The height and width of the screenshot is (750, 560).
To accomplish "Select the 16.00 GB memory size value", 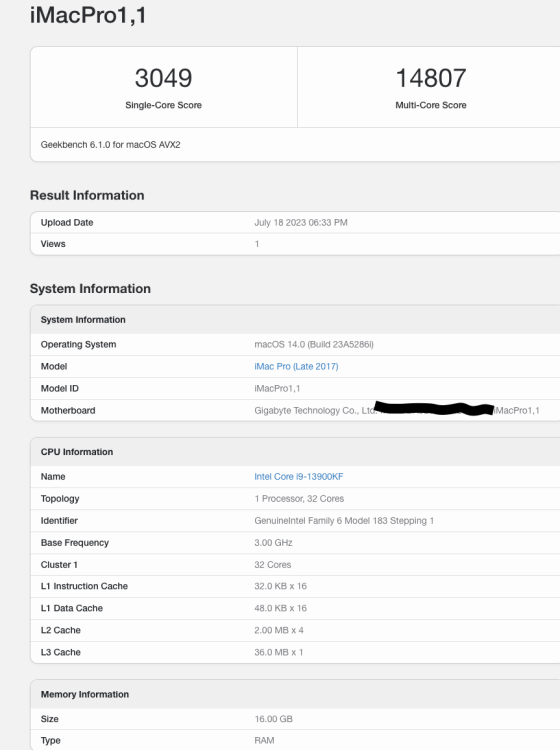I will click(274, 719).
